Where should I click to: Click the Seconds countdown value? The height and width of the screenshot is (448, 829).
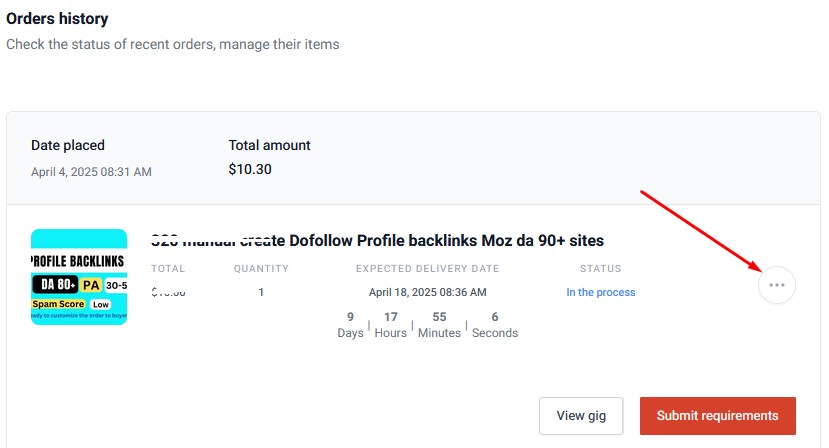495,325
